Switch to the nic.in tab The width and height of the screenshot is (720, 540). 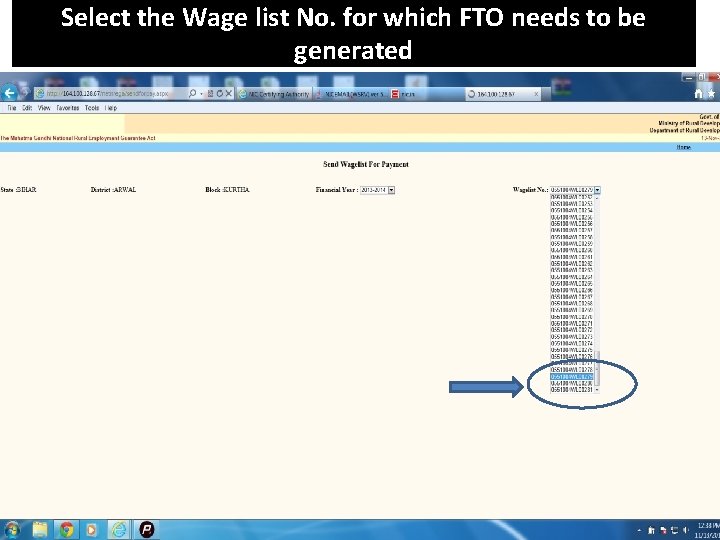point(427,94)
